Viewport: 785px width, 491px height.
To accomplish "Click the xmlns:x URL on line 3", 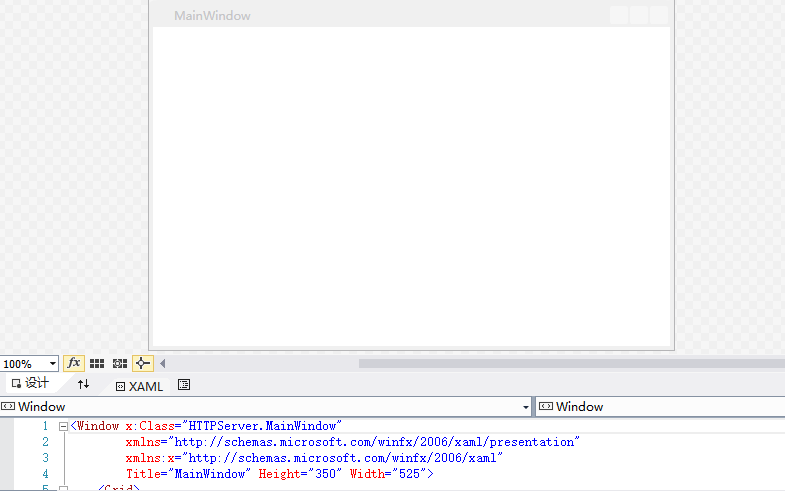I will pos(342,458).
